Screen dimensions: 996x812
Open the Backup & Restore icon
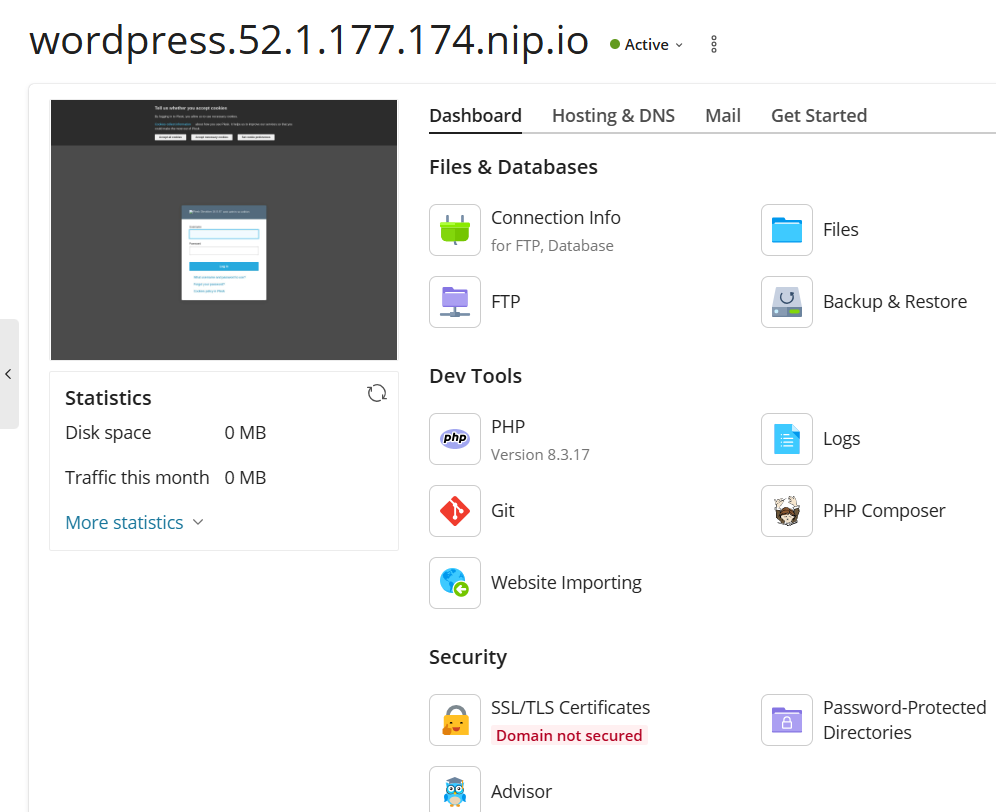[x=787, y=302]
